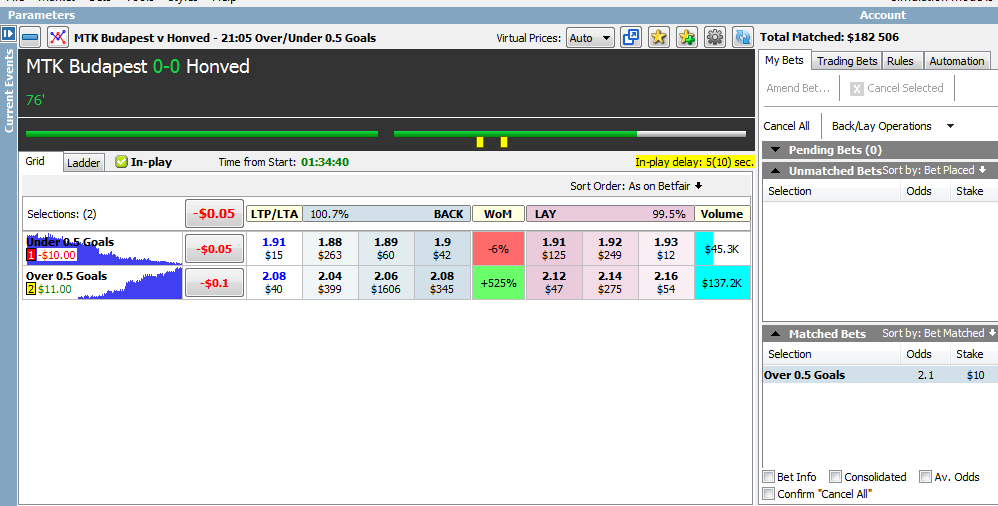Select the Over 0.5 Goals matched bet row
This screenshot has width=998, height=506.
(880, 375)
